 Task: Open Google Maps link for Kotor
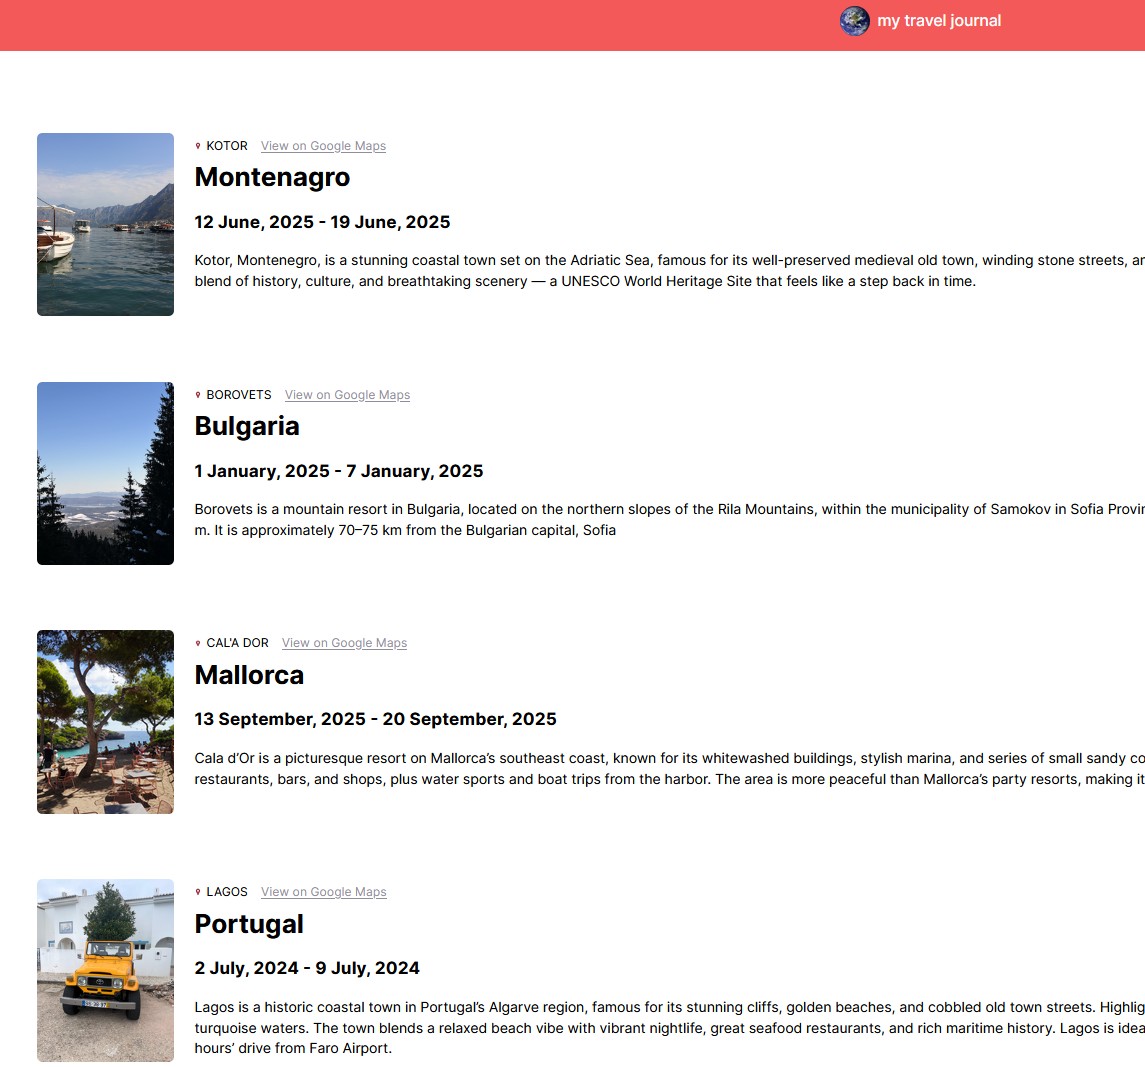323,146
